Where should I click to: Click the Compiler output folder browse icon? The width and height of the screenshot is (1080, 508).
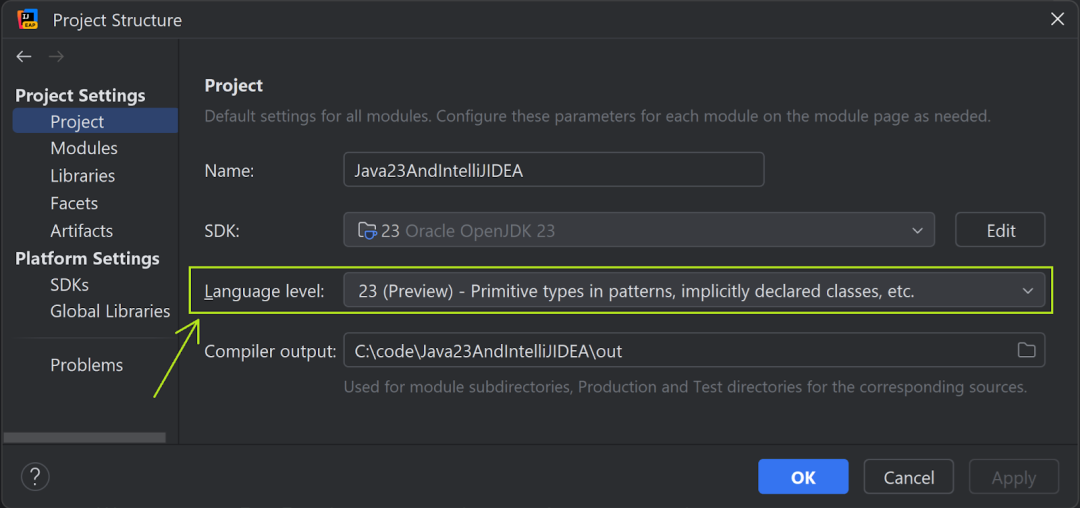[x=1026, y=350]
